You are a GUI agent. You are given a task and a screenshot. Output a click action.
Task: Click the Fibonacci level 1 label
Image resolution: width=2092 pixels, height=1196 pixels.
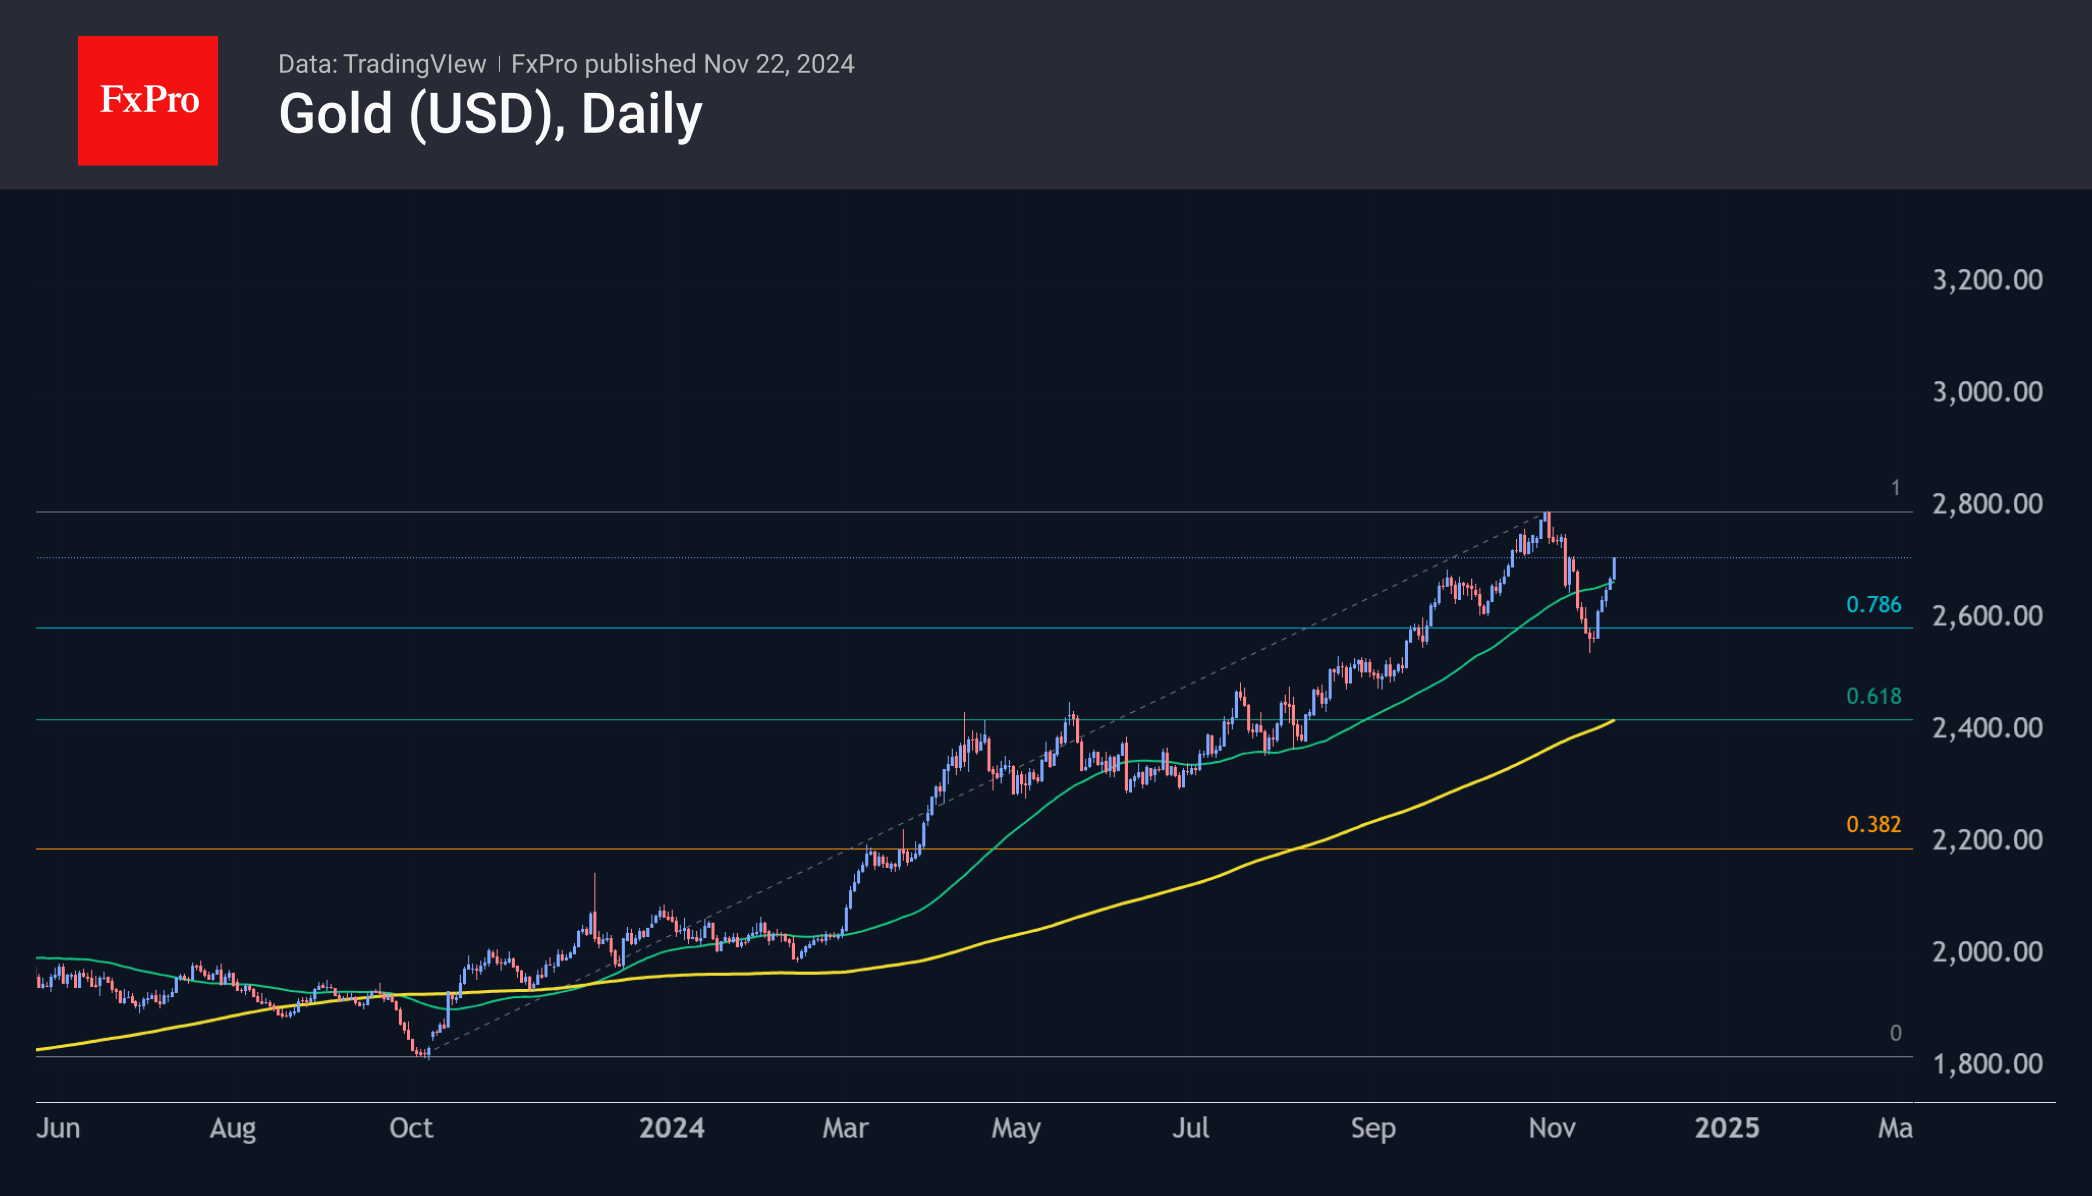(1894, 488)
